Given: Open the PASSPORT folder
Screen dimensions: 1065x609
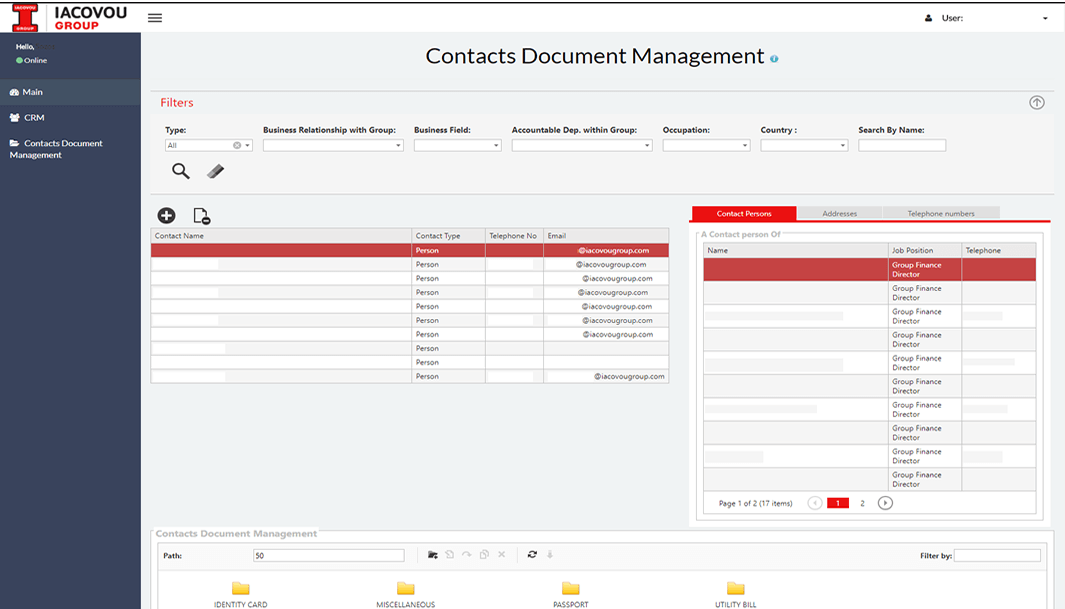Looking at the screenshot, I should [x=570, y=590].
